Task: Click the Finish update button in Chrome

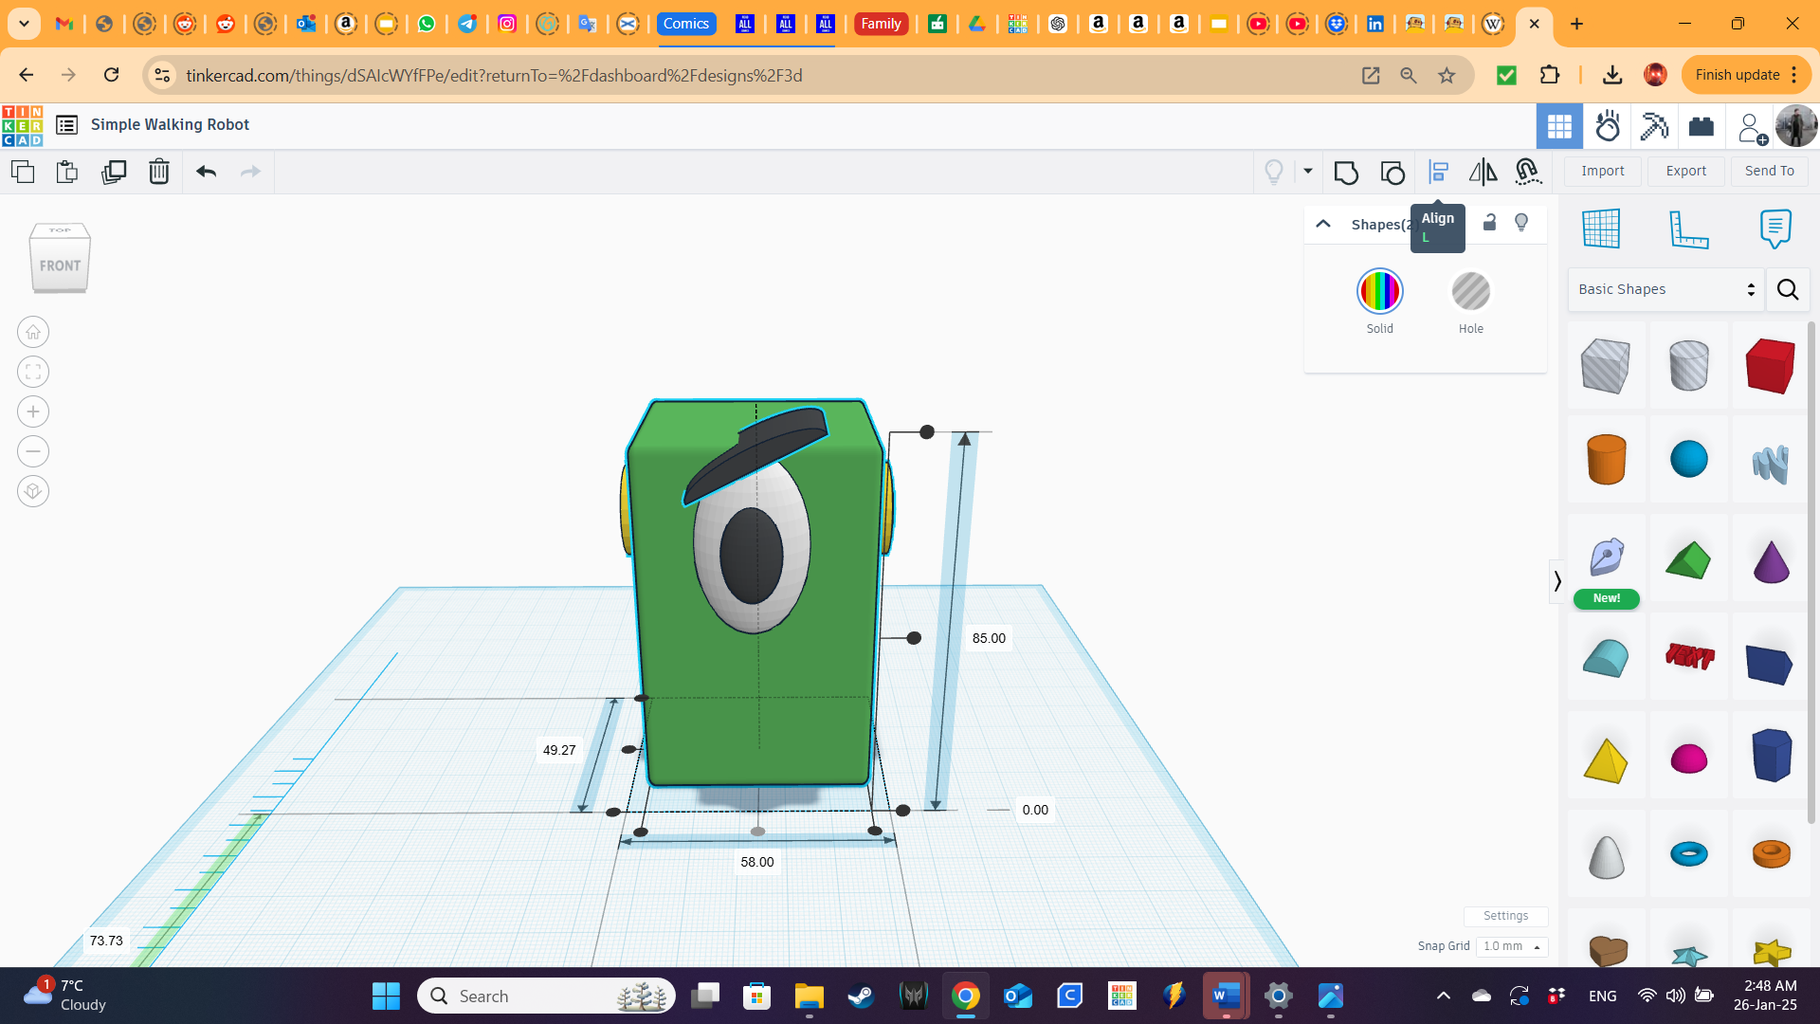Action: click(1745, 75)
